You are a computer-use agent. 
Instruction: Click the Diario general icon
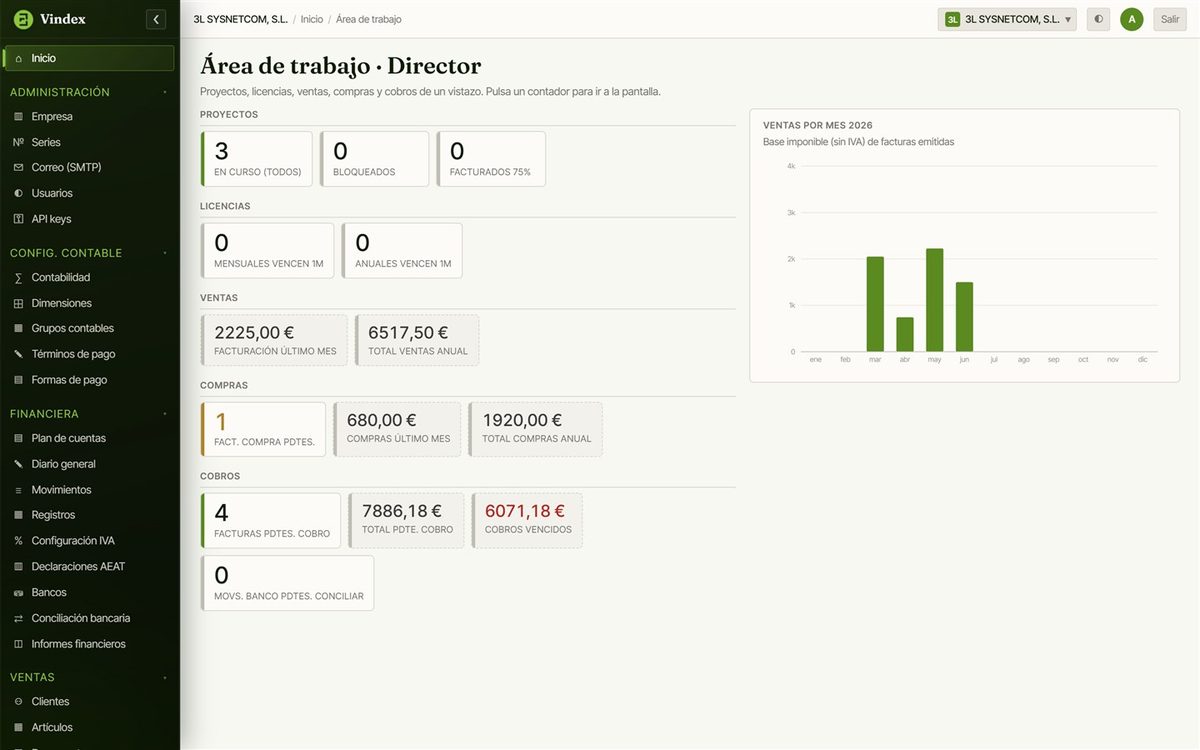click(x=18, y=464)
